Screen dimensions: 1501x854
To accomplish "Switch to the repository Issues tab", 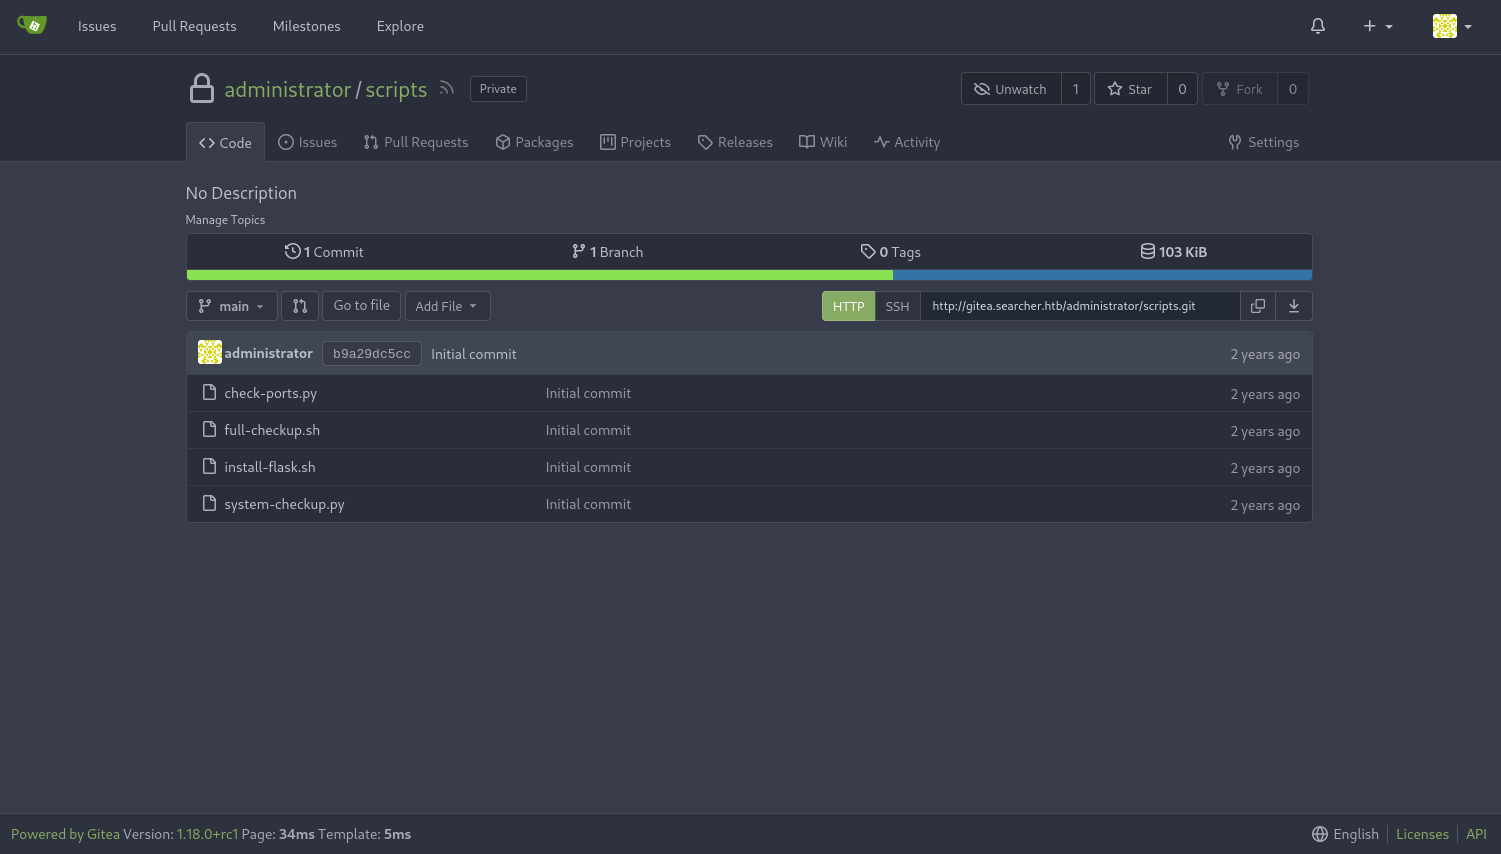I will coord(307,142).
